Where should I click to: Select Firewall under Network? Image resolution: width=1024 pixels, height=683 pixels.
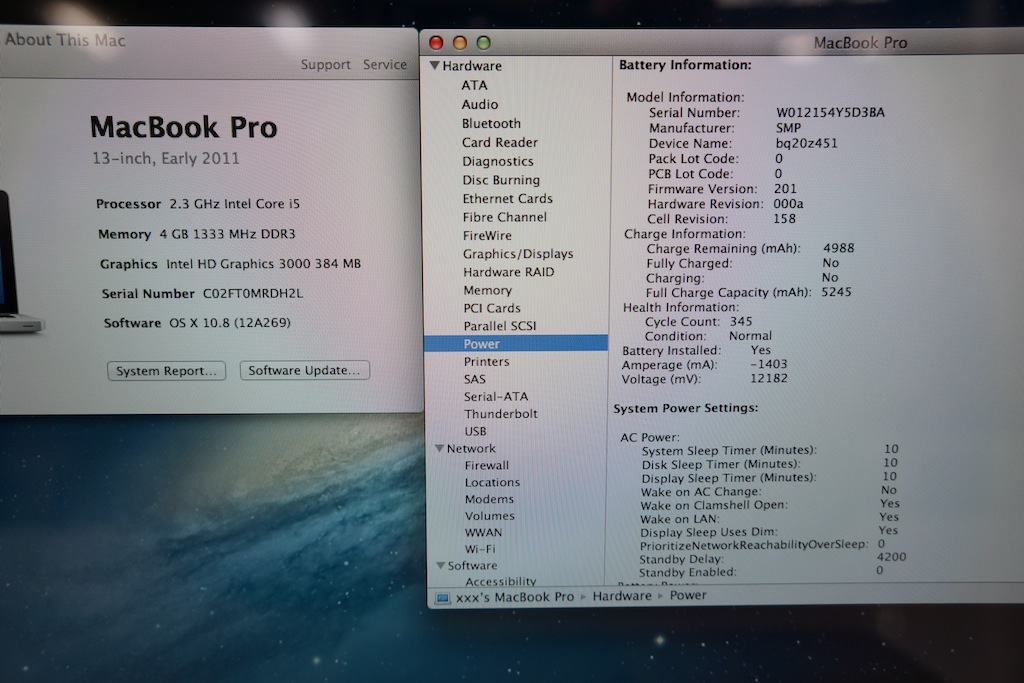pyautogui.click(x=487, y=466)
